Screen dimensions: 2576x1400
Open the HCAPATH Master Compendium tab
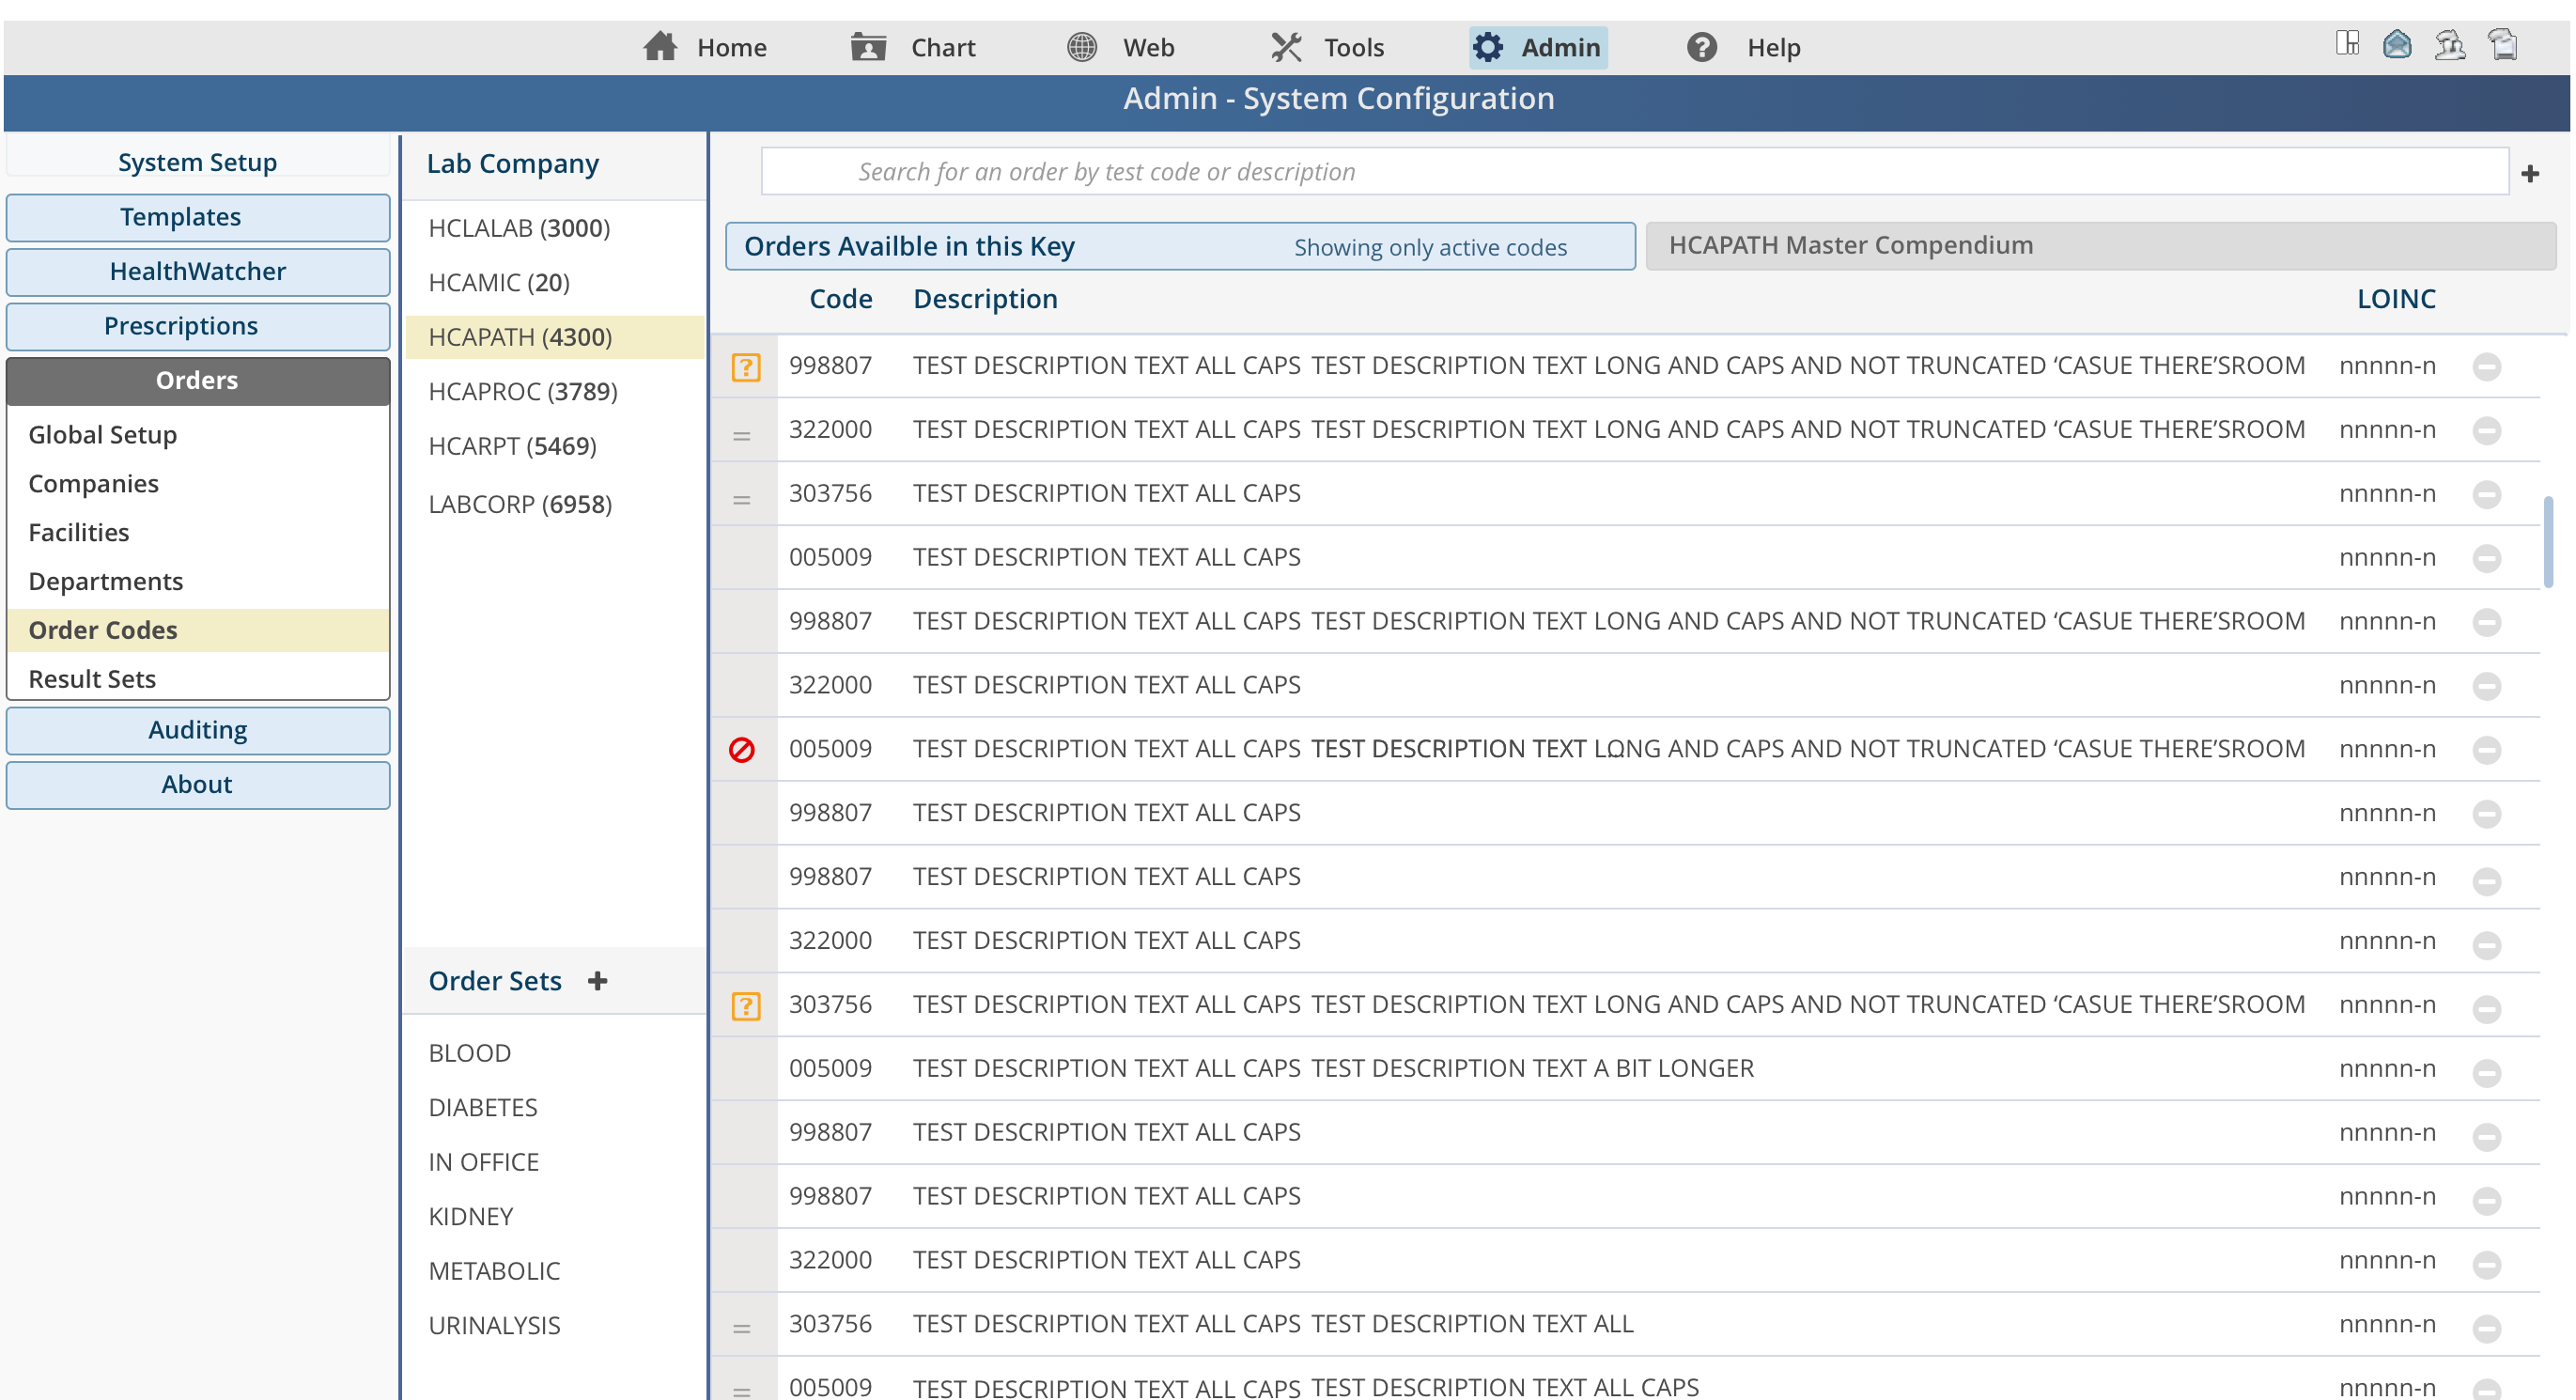(2100, 245)
